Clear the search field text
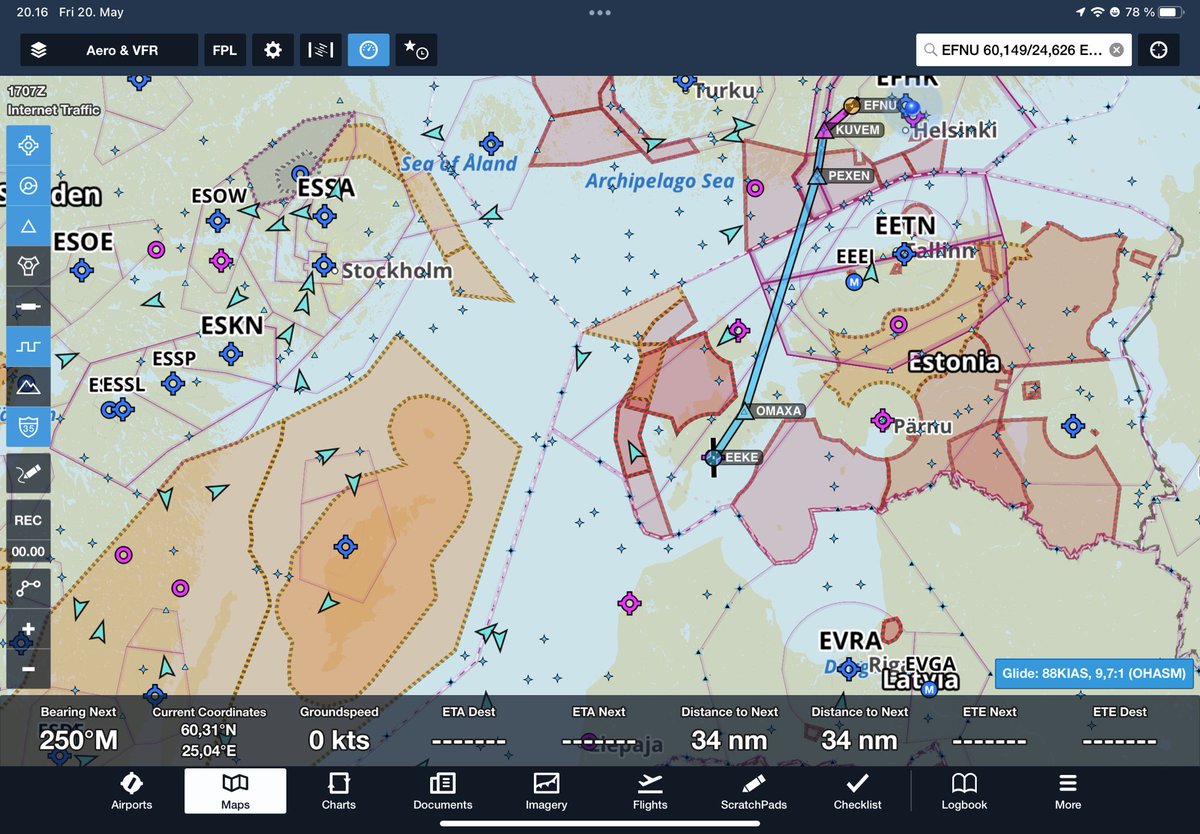 [x=1117, y=50]
